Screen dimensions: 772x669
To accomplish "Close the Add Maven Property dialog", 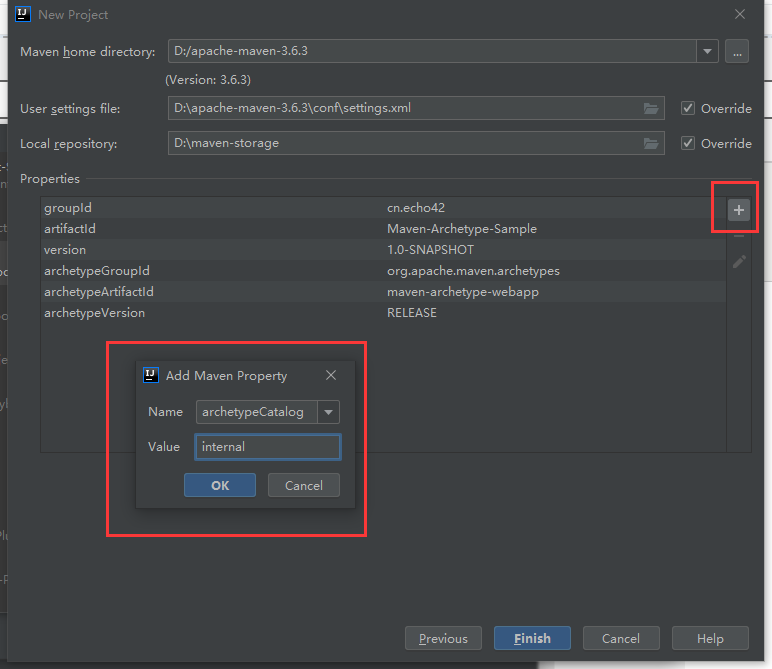I will 331,376.
